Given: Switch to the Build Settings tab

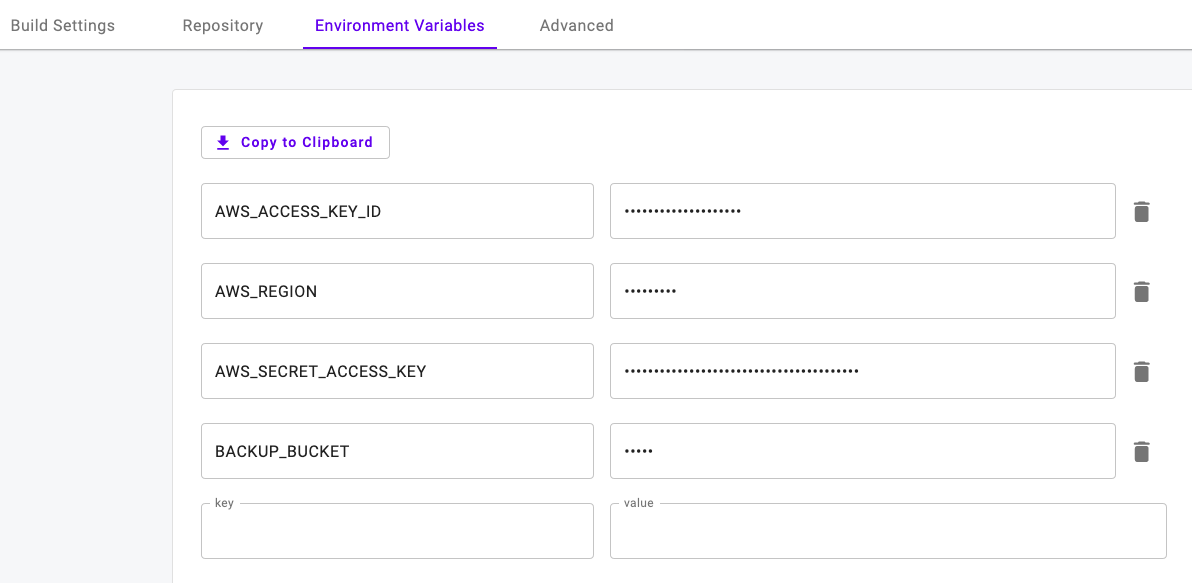Looking at the screenshot, I should (x=63, y=26).
